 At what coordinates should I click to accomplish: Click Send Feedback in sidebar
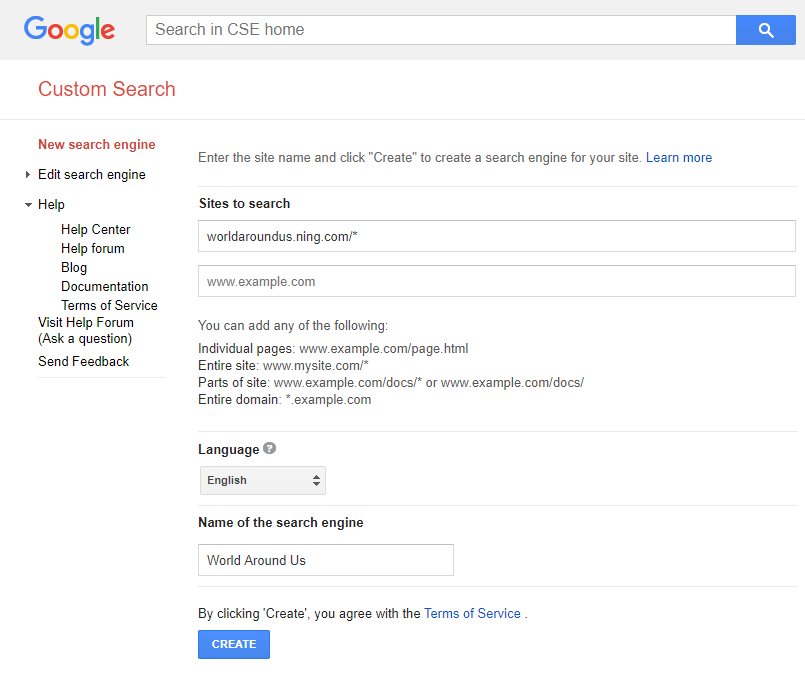pos(83,361)
